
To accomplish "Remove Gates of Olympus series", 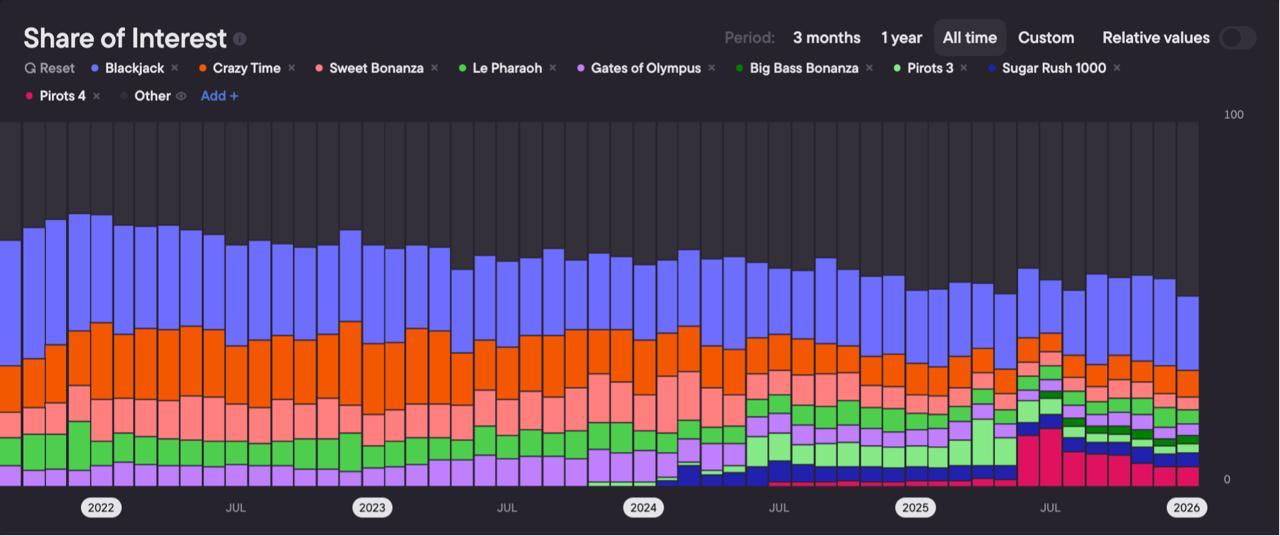I will [x=712, y=68].
